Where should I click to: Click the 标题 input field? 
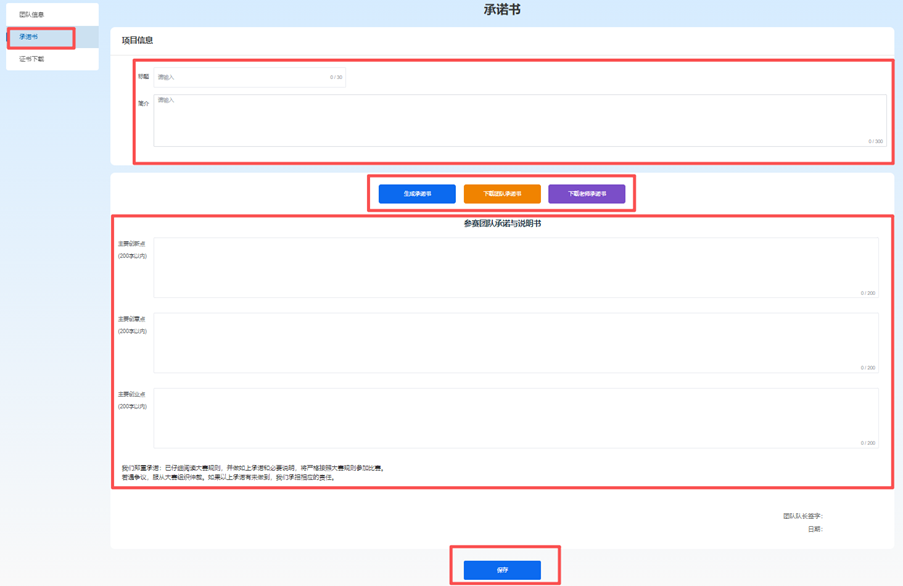click(240, 77)
